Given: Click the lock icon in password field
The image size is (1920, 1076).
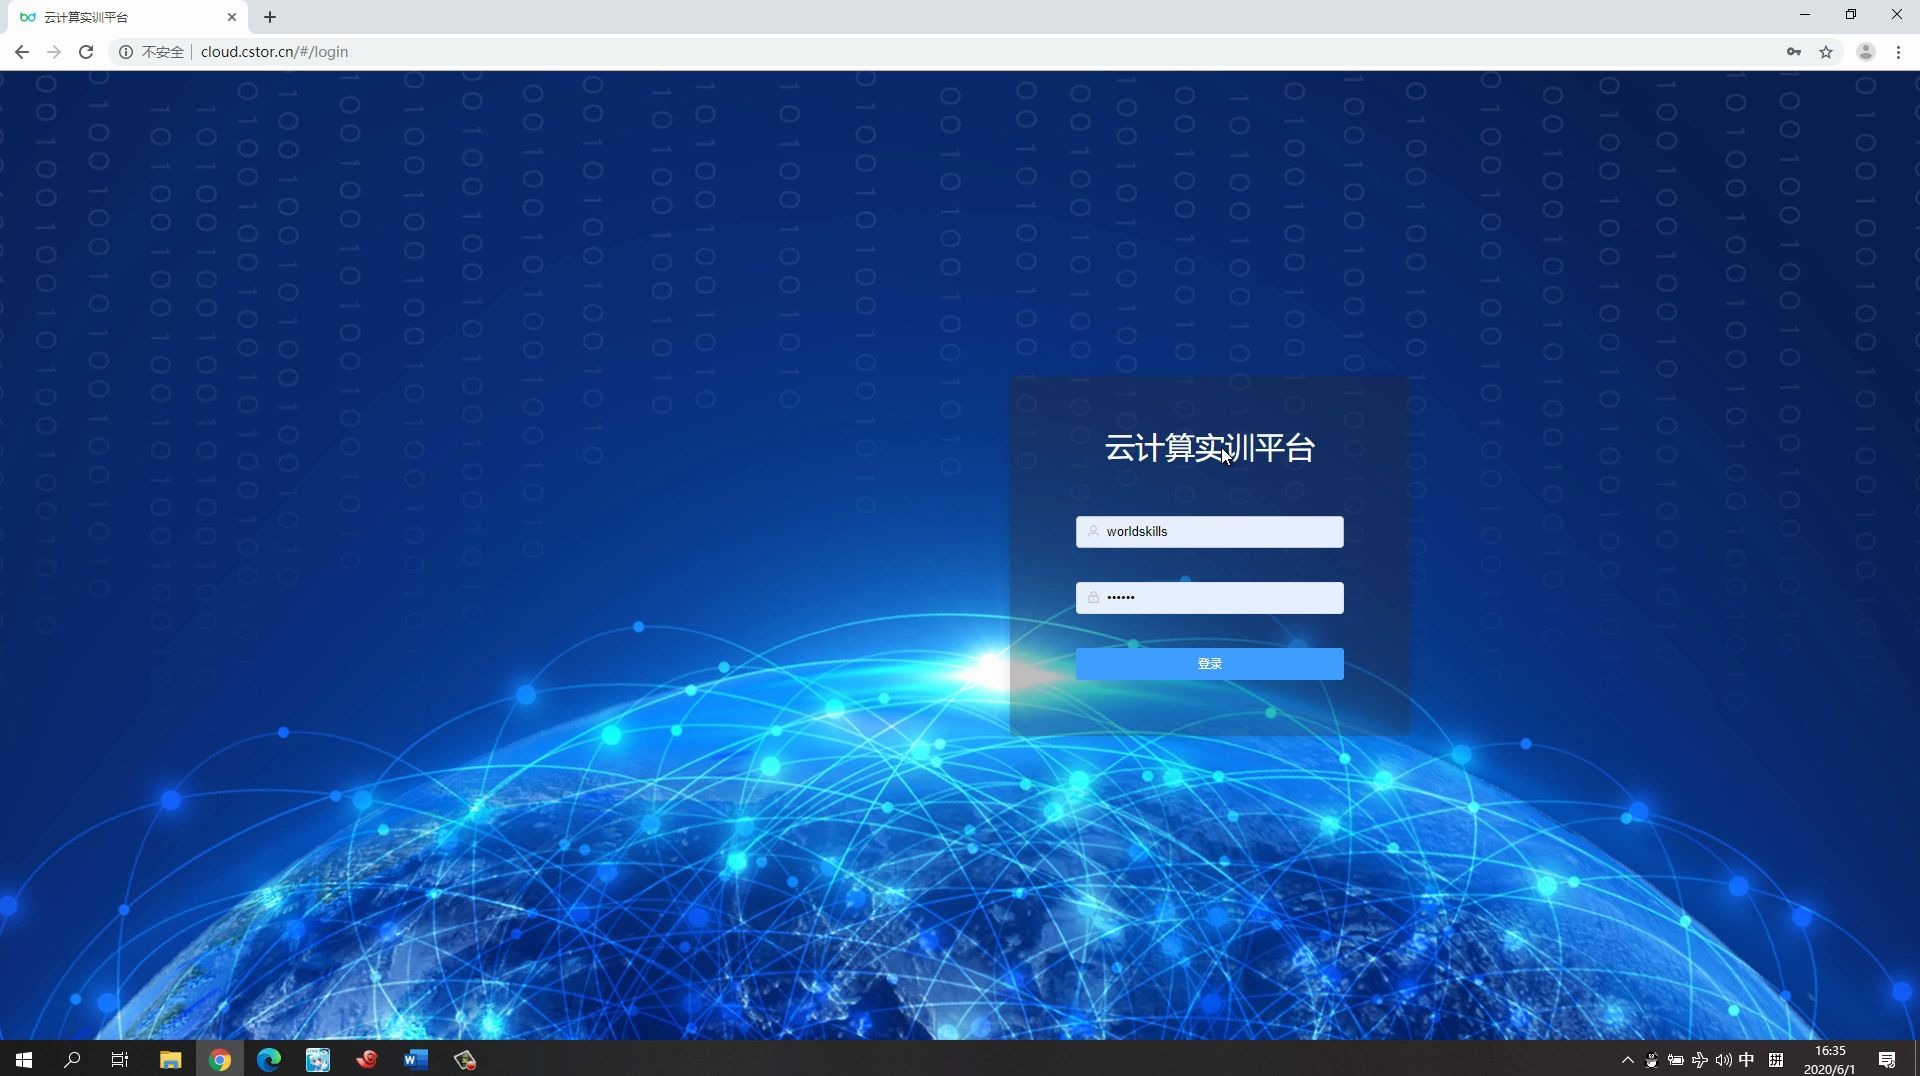Looking at the screenshot, I should point(1093,598).
